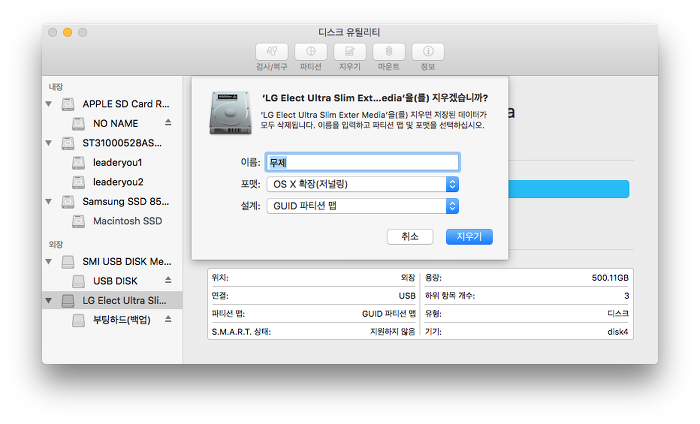This screenshot has width=700, height=424.
Task: Click the 부팅하드(백업) volume icon
Action: point(79,320)
